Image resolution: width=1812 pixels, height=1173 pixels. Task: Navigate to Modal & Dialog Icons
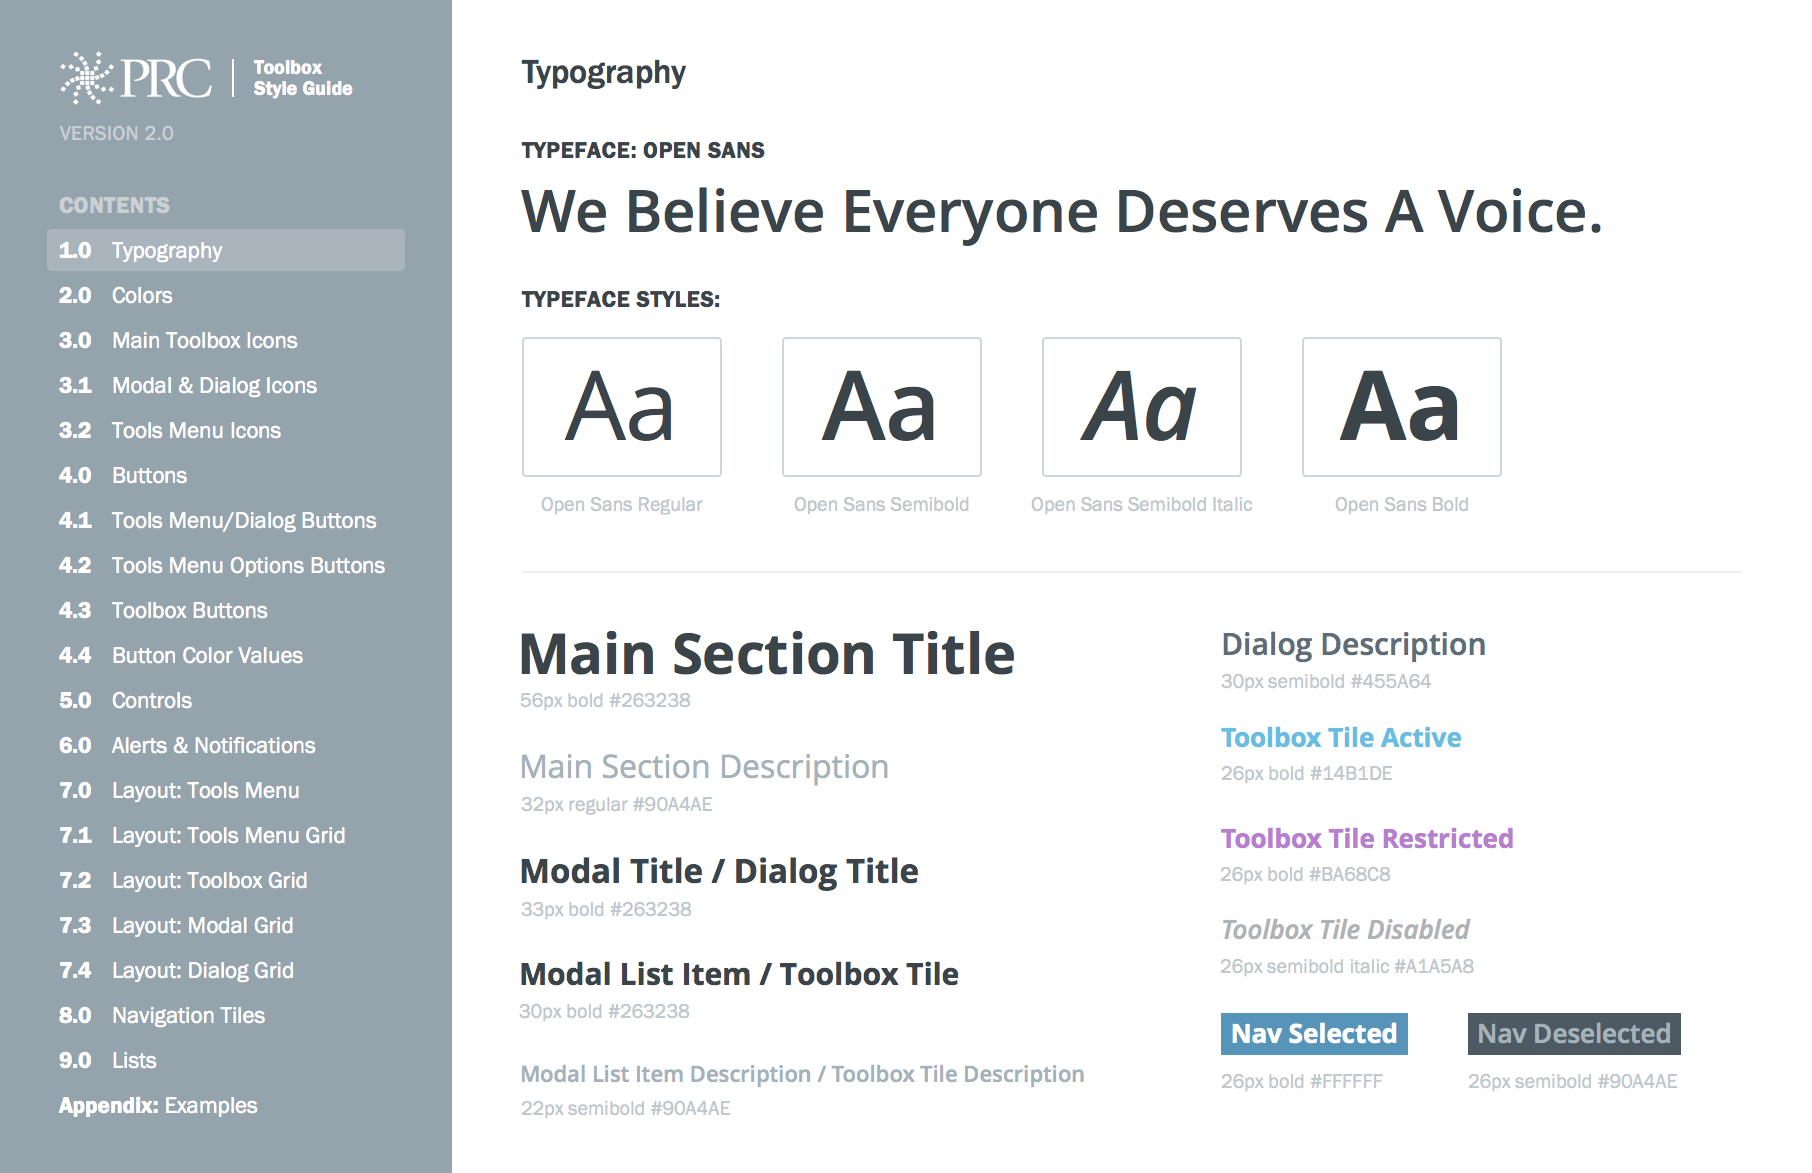(x=214, y=386)
